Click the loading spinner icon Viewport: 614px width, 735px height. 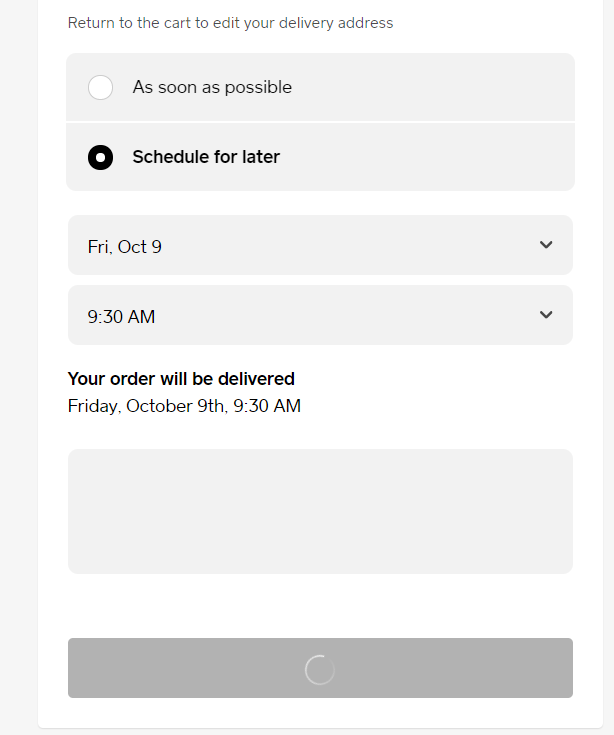click(319, 669)
